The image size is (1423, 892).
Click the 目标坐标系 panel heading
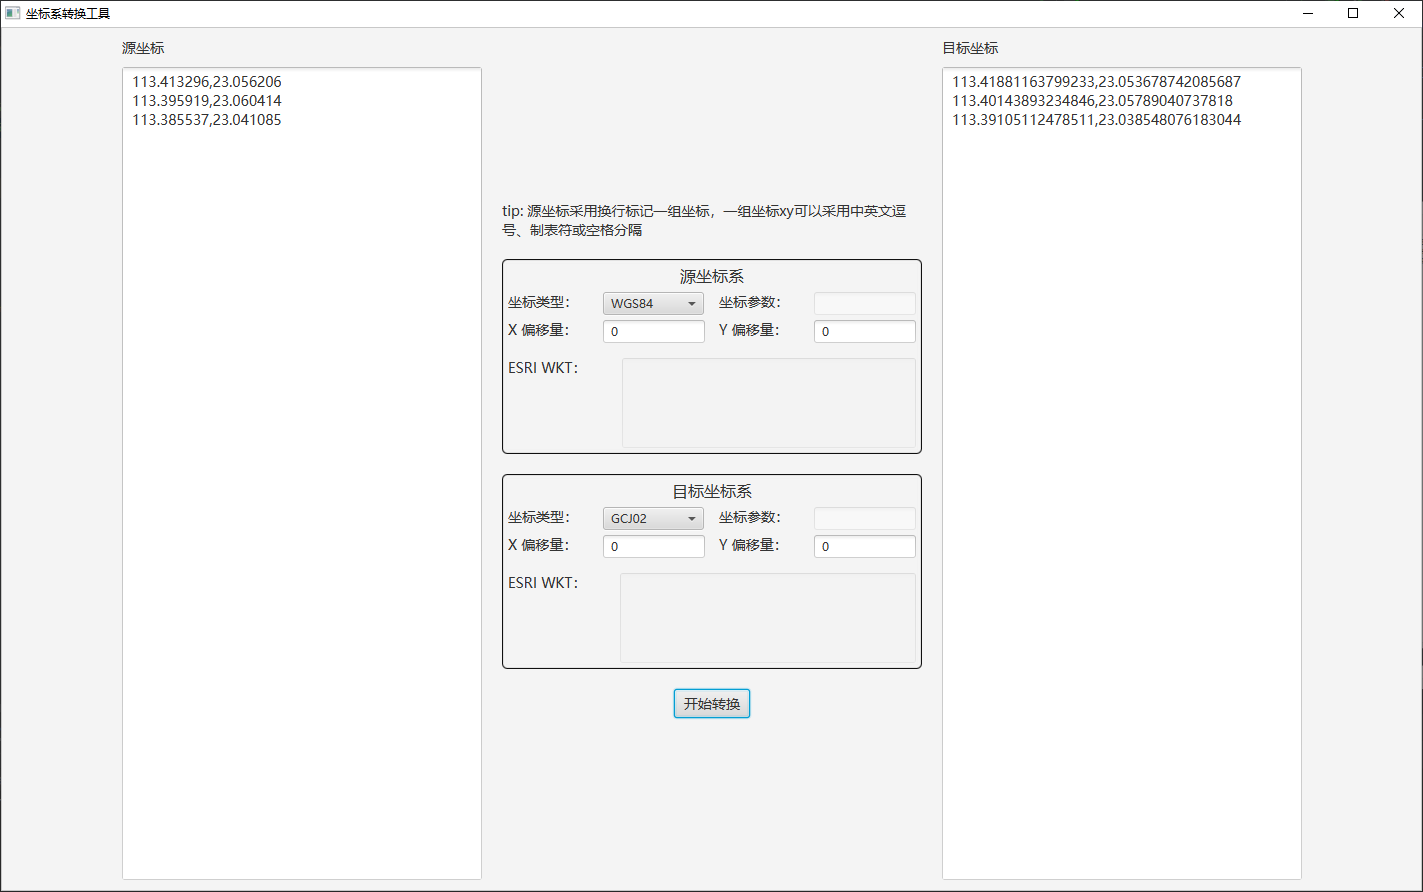point(712,492)
